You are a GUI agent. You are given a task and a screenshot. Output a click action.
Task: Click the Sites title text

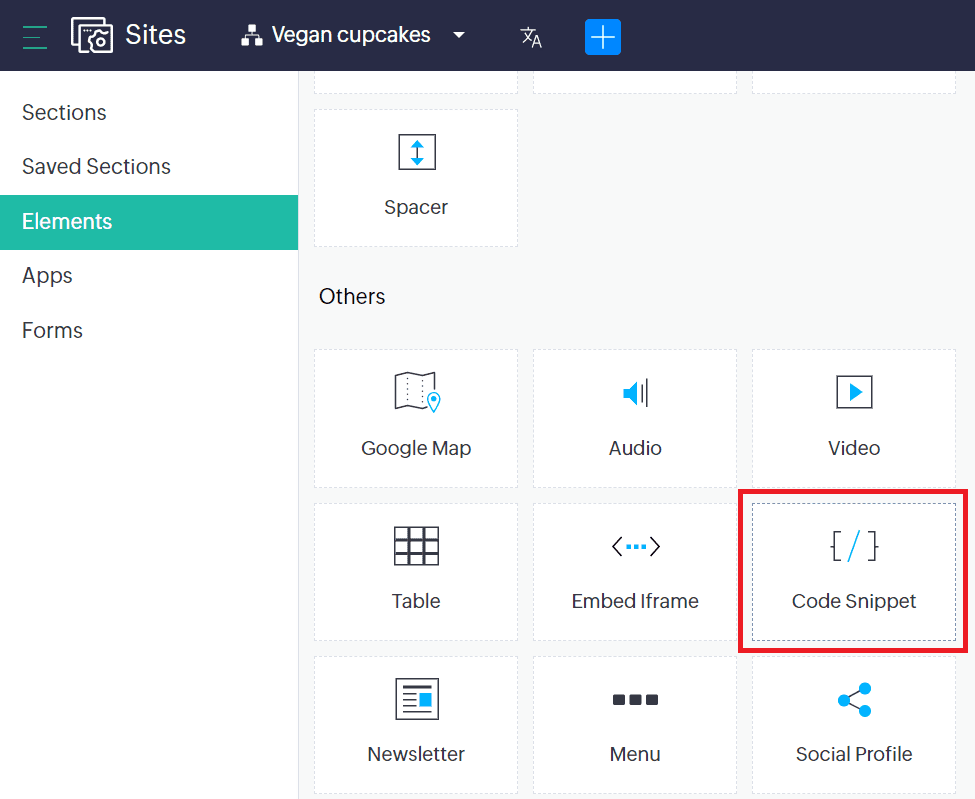155,35
